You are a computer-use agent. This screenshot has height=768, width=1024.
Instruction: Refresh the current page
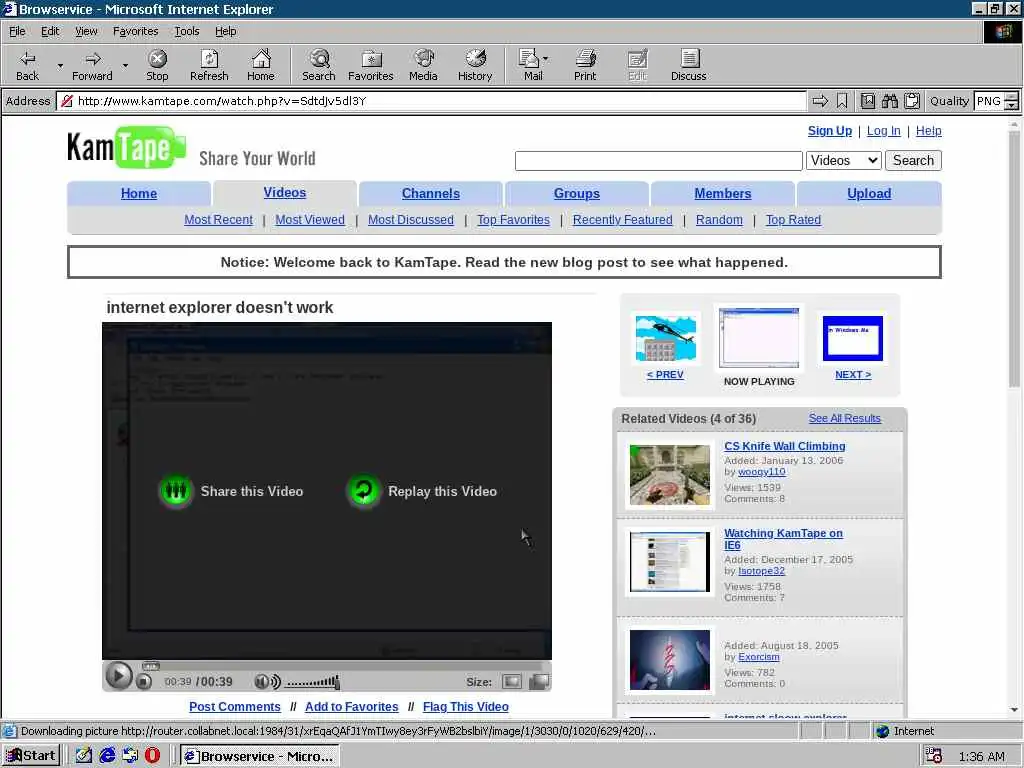(209, 65)
